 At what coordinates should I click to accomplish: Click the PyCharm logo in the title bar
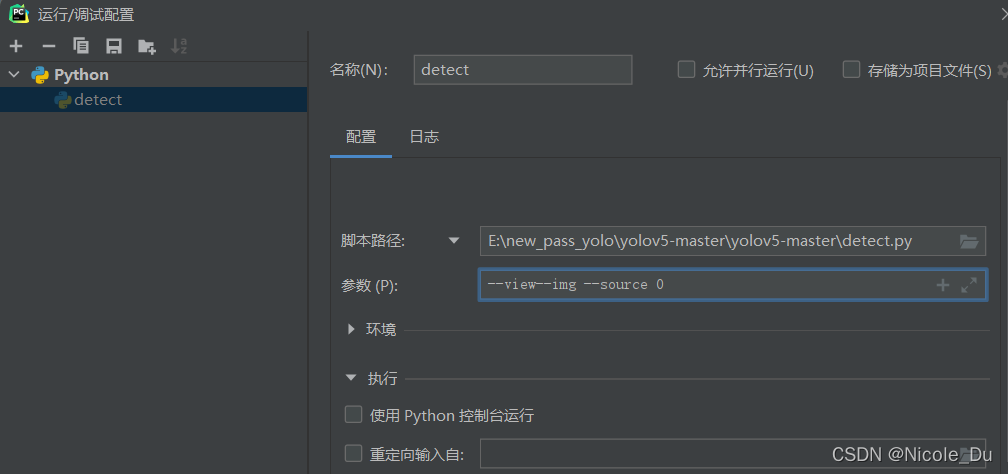tap(19, 12)
